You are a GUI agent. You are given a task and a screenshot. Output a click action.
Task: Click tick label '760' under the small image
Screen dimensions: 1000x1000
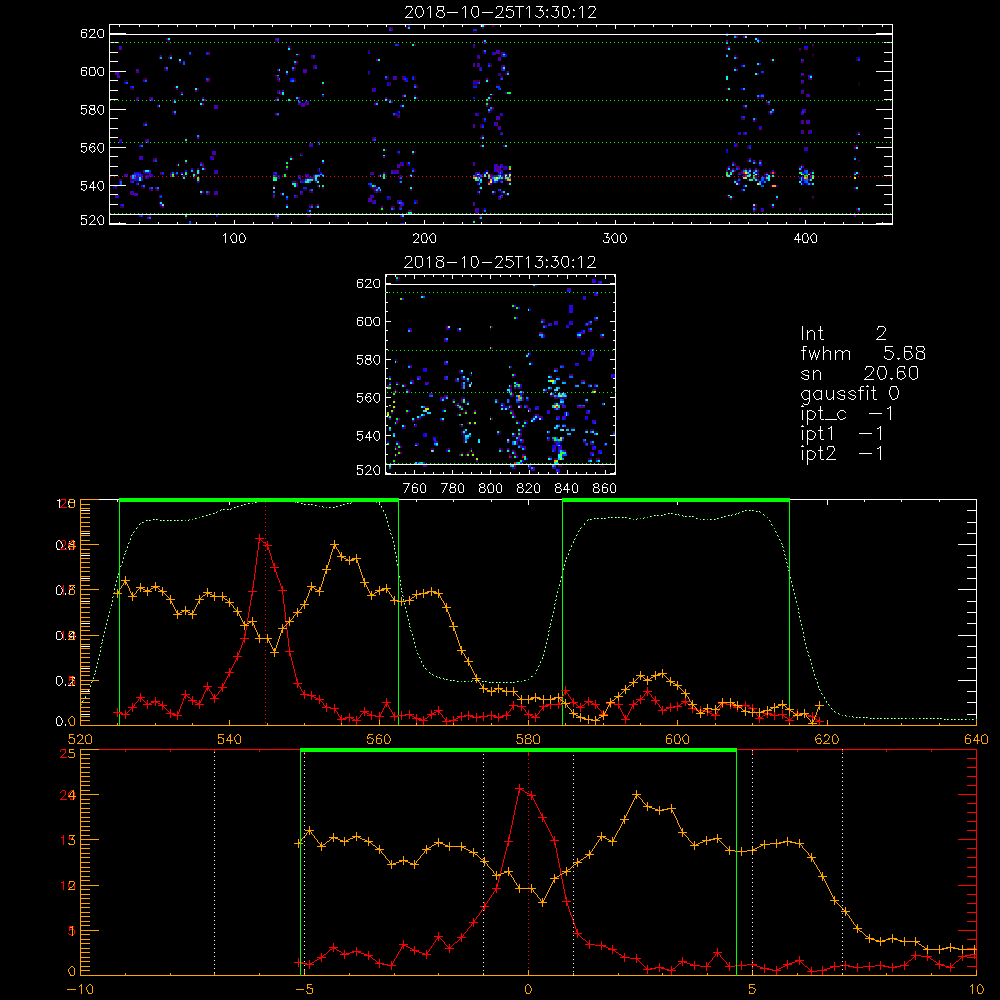coord(415,489)
